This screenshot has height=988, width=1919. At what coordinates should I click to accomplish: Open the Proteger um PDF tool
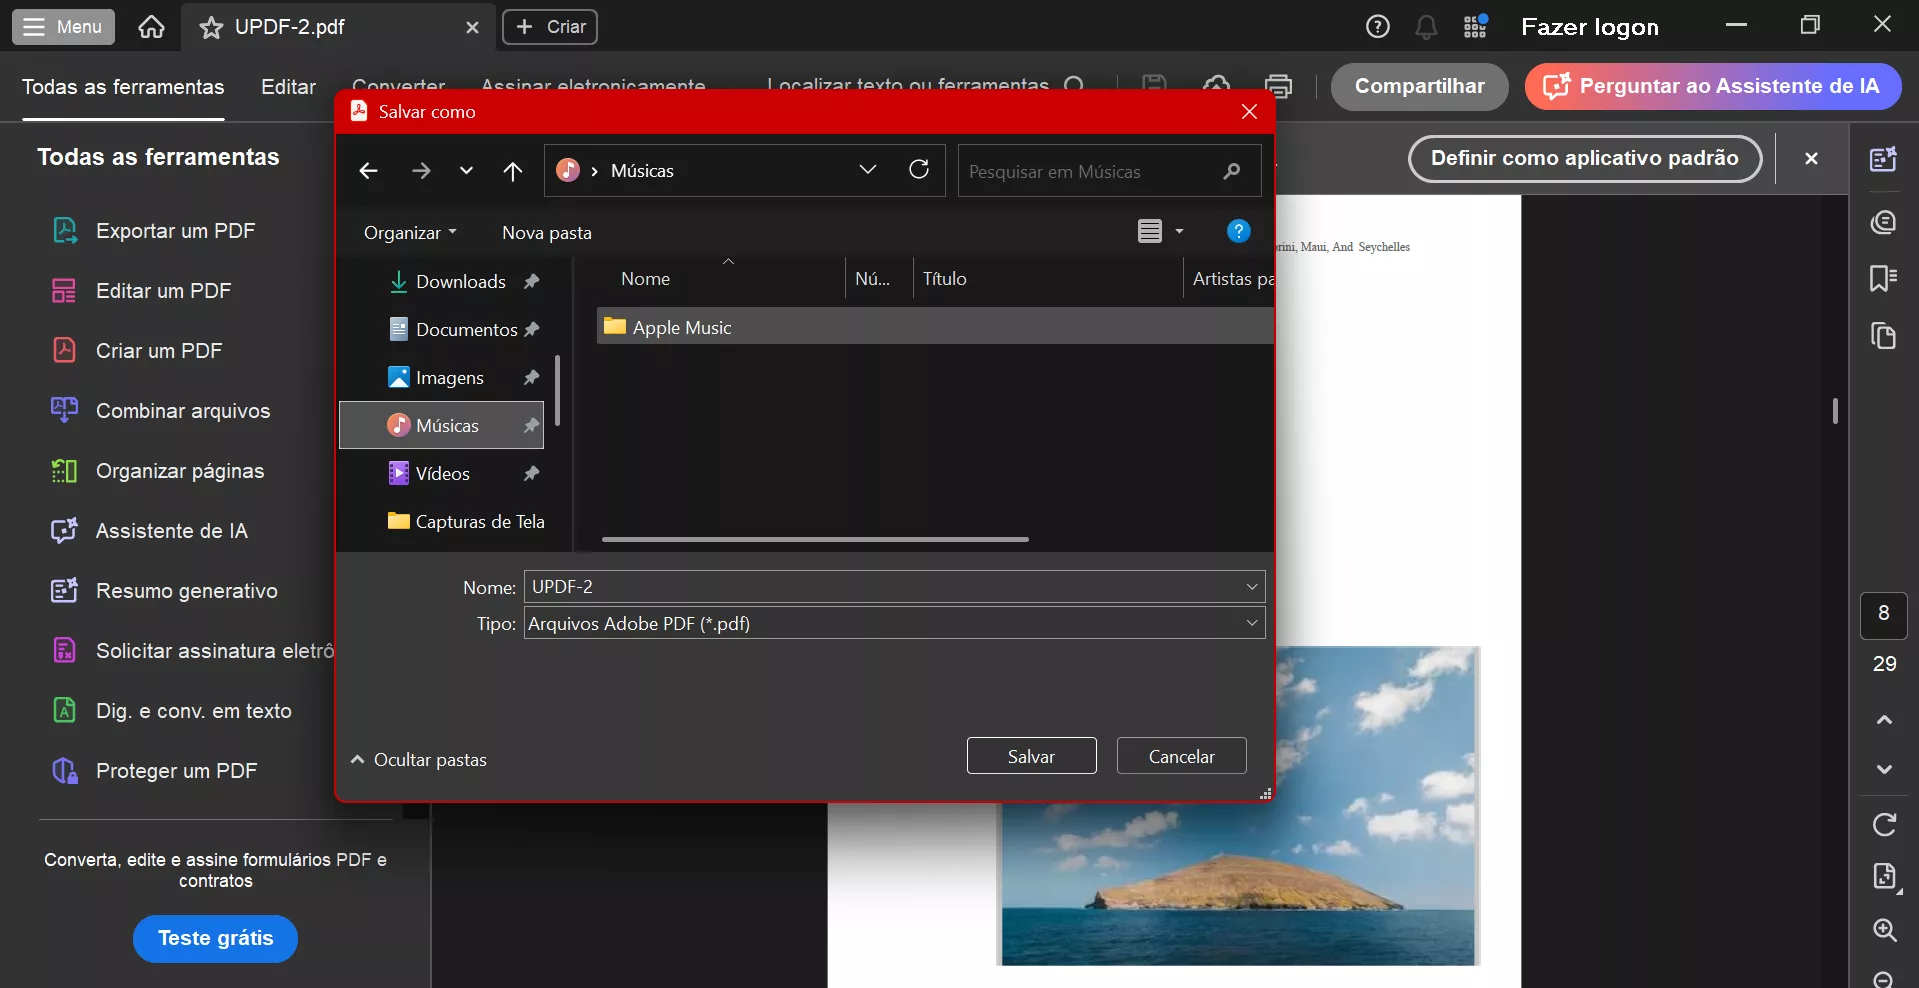pyautogui.click(x=176, y=771)
